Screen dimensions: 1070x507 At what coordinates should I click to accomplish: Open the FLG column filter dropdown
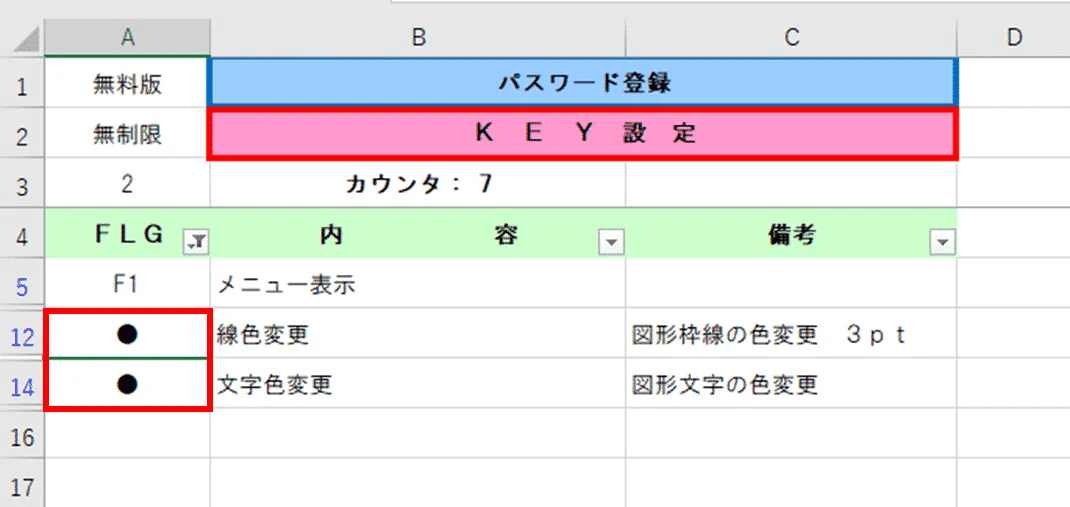pyautogui.click(x=197, y=242)
